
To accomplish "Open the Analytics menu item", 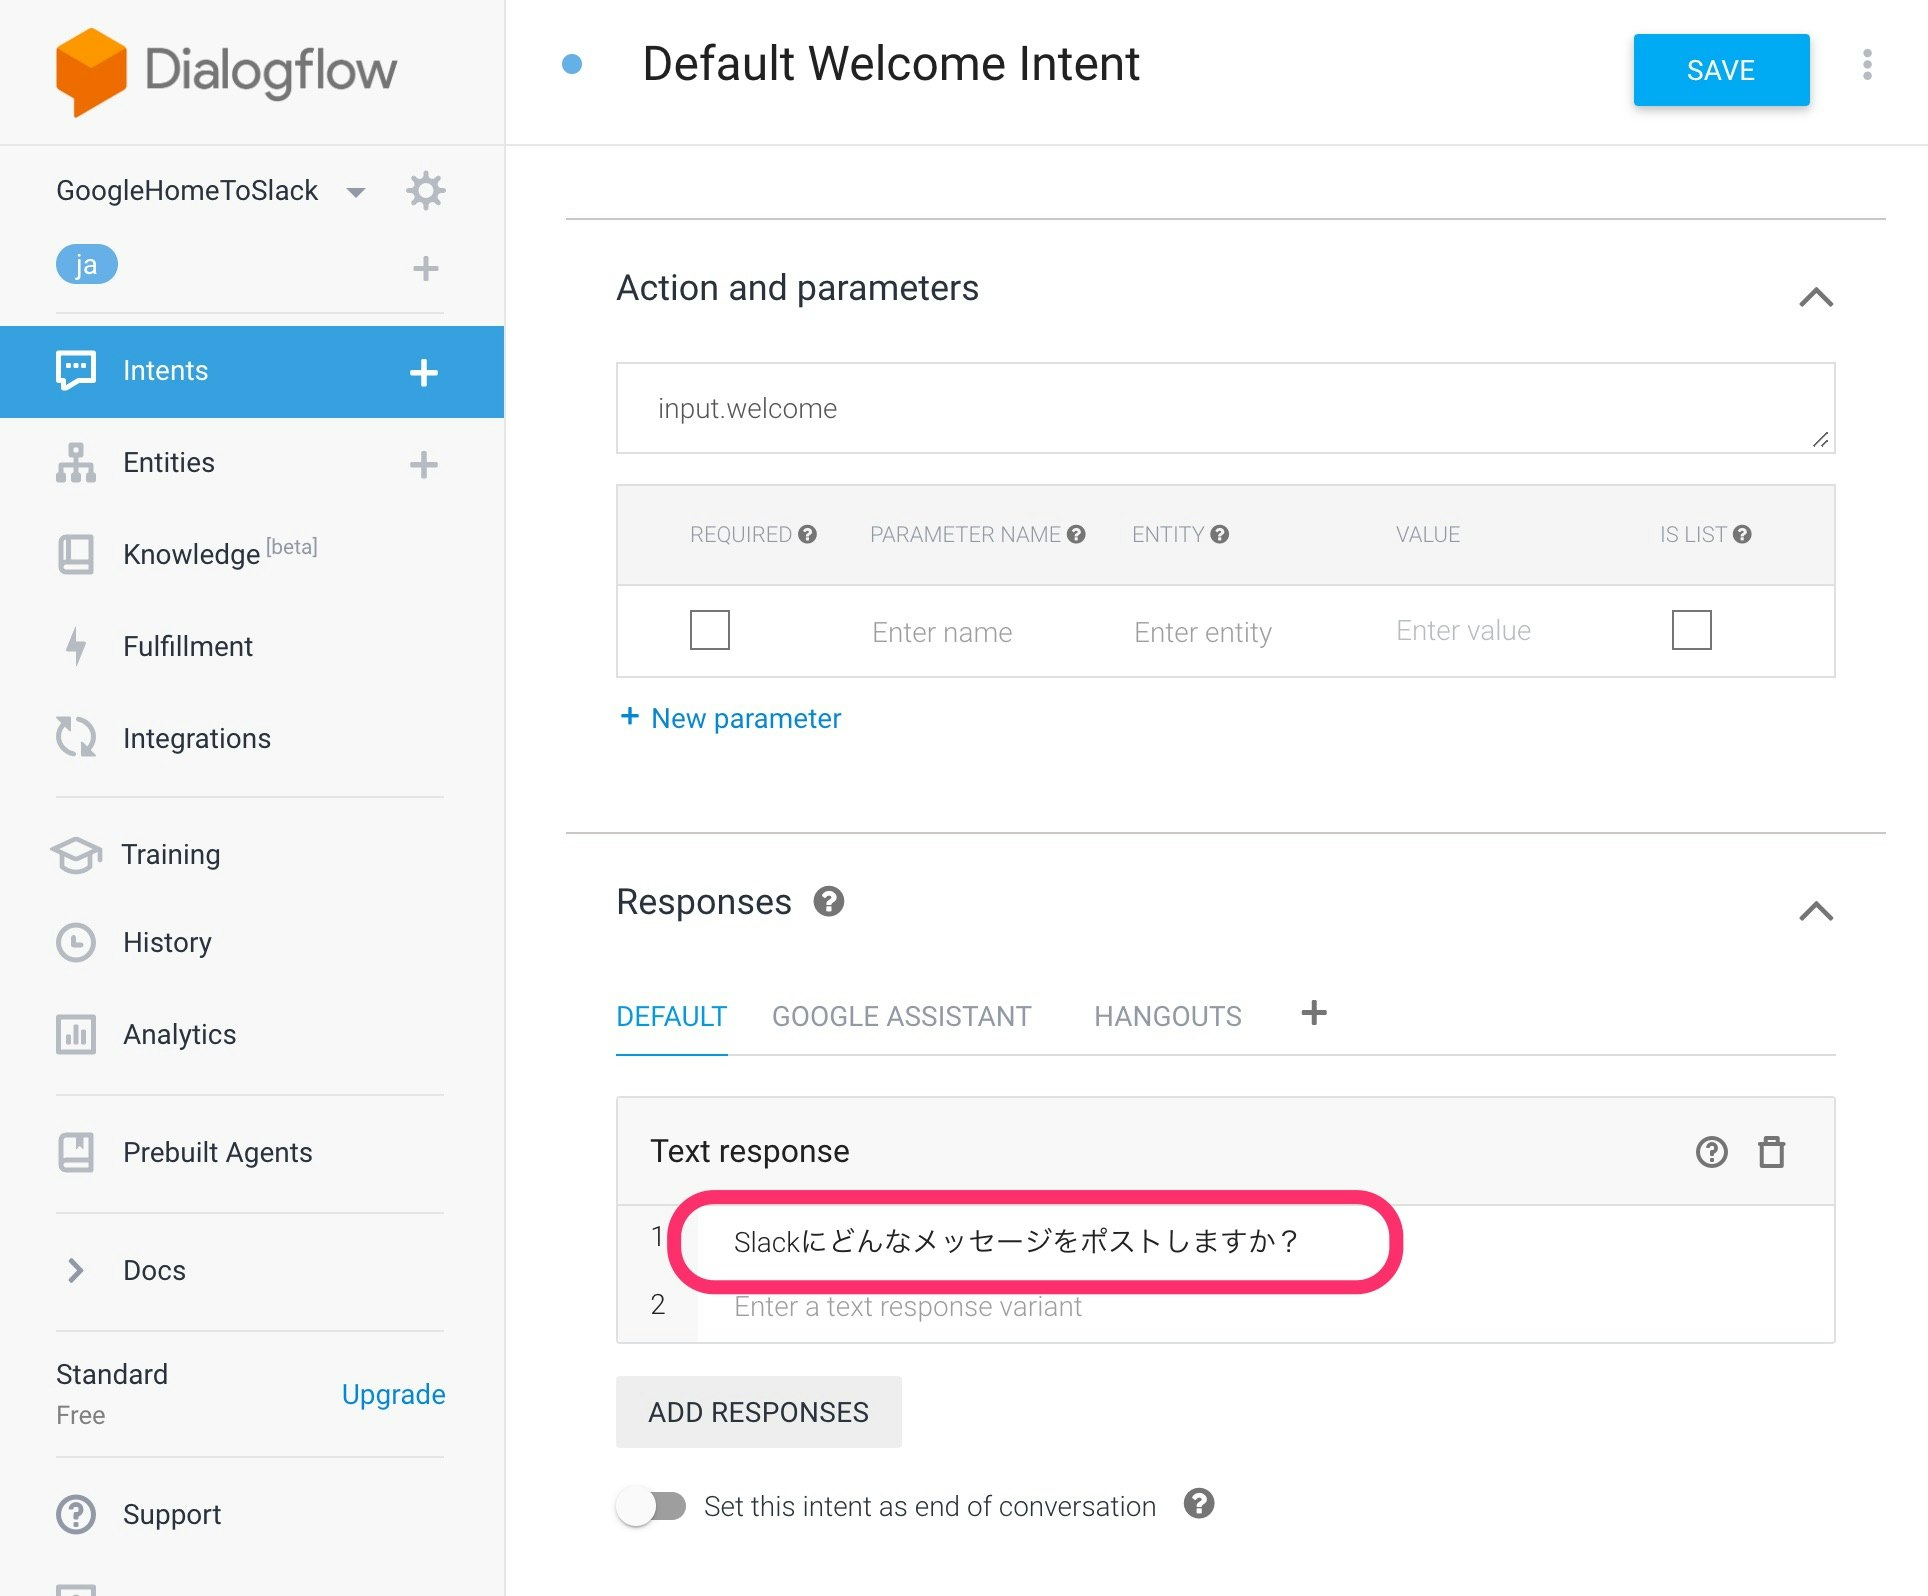I will [x=179, y=1034].
